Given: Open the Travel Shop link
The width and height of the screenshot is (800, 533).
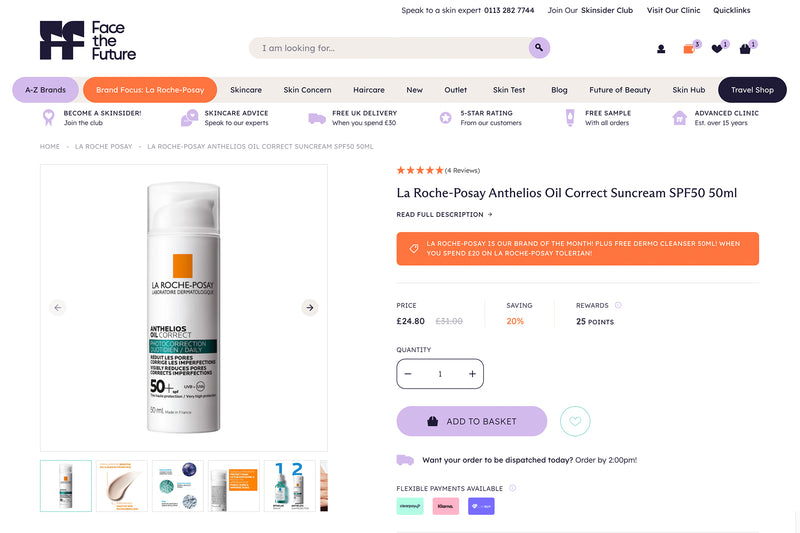Looking at the screenshot, I should [x=752, y=90].
